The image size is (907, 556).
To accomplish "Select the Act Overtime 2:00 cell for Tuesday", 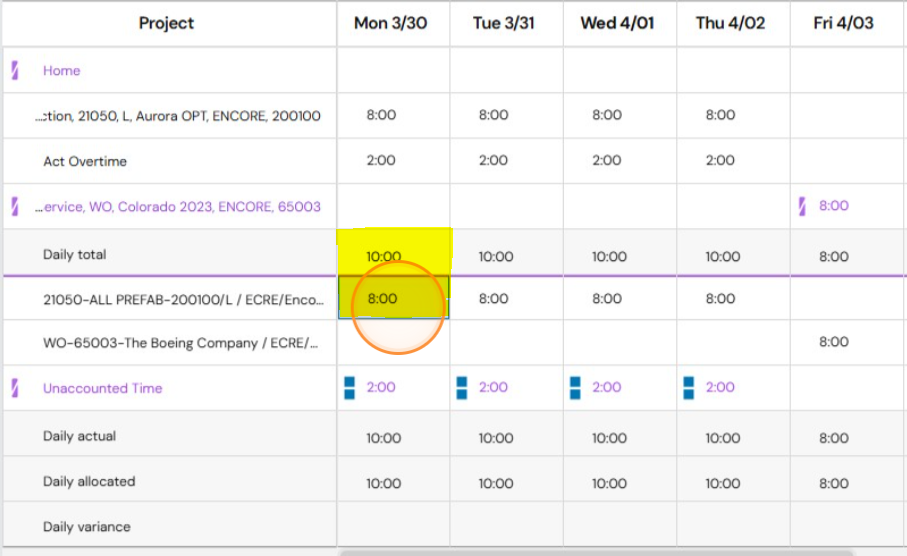I will point(506,161).
